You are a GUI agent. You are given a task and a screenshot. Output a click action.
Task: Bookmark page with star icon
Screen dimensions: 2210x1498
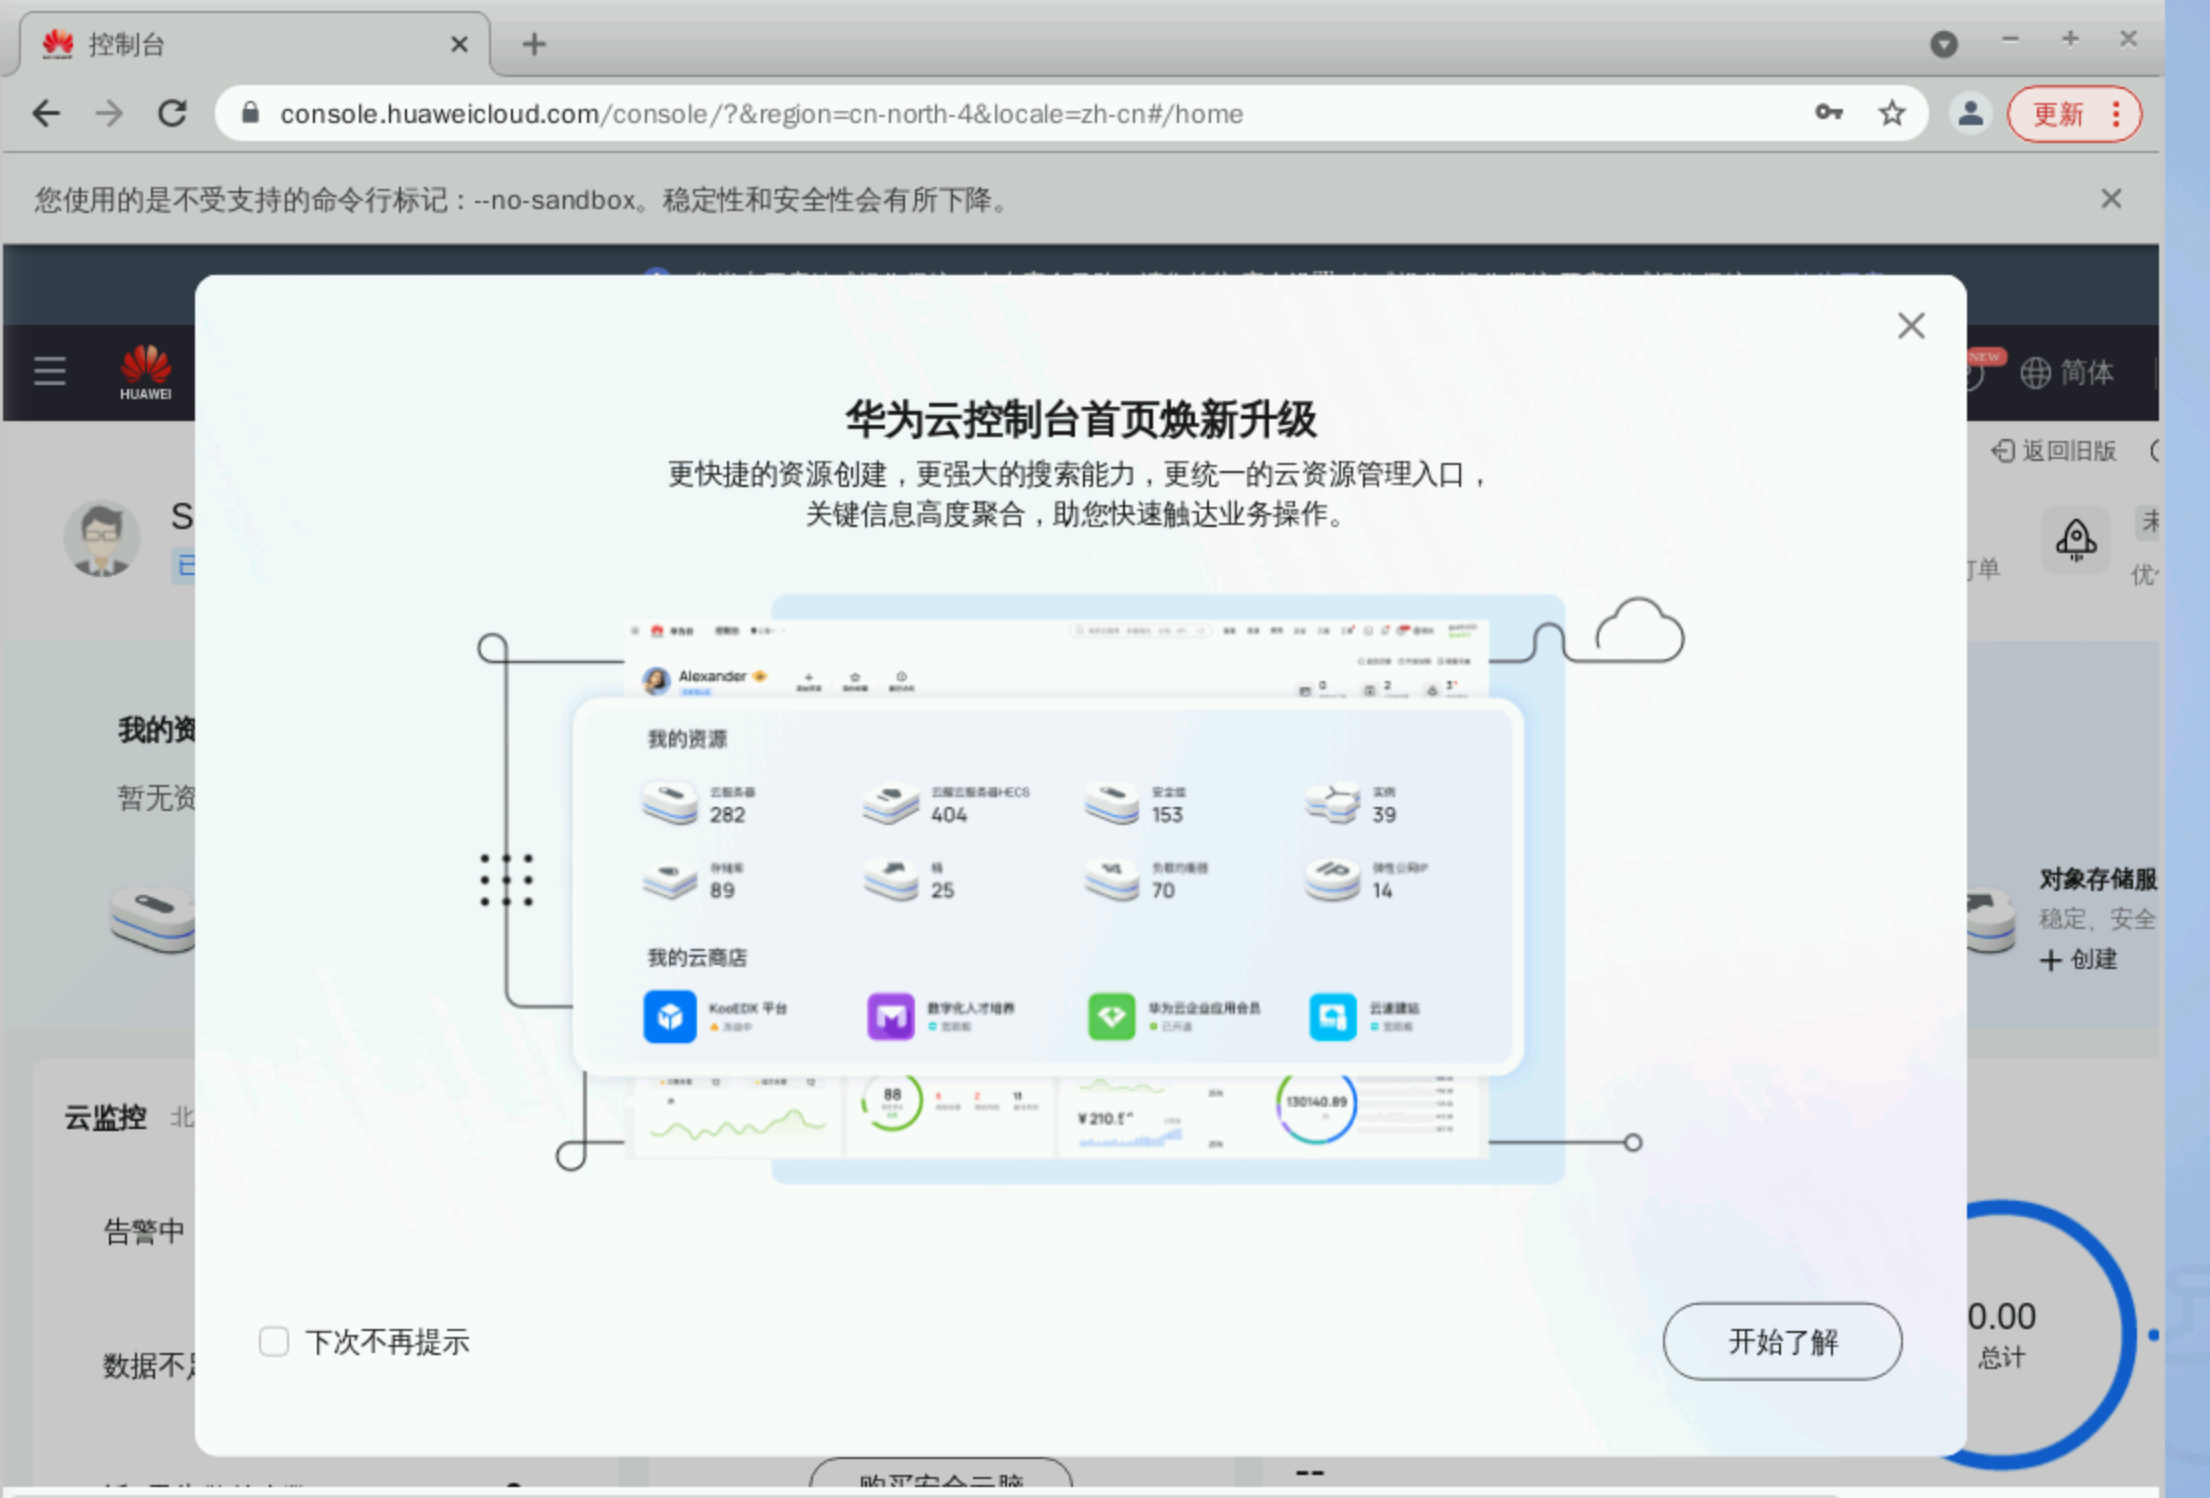point(1891,114)
